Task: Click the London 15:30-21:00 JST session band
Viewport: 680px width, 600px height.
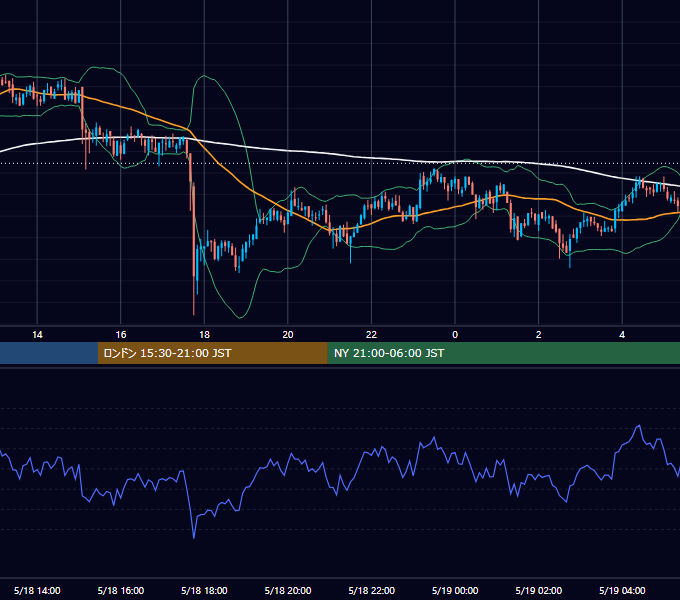Action: click(x=212, y=353)
